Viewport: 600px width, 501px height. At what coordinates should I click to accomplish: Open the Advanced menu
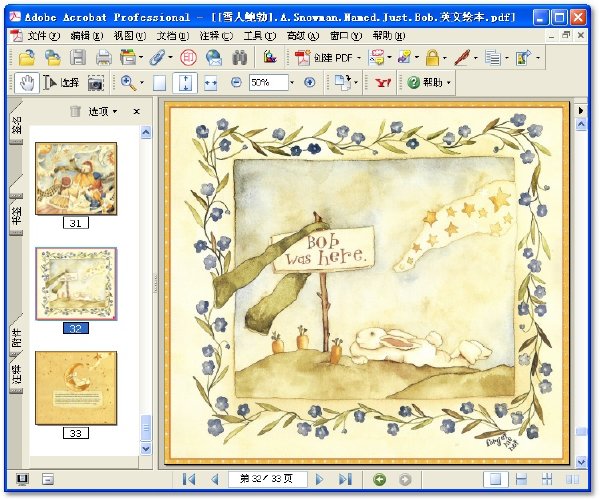tap(303, 36)
